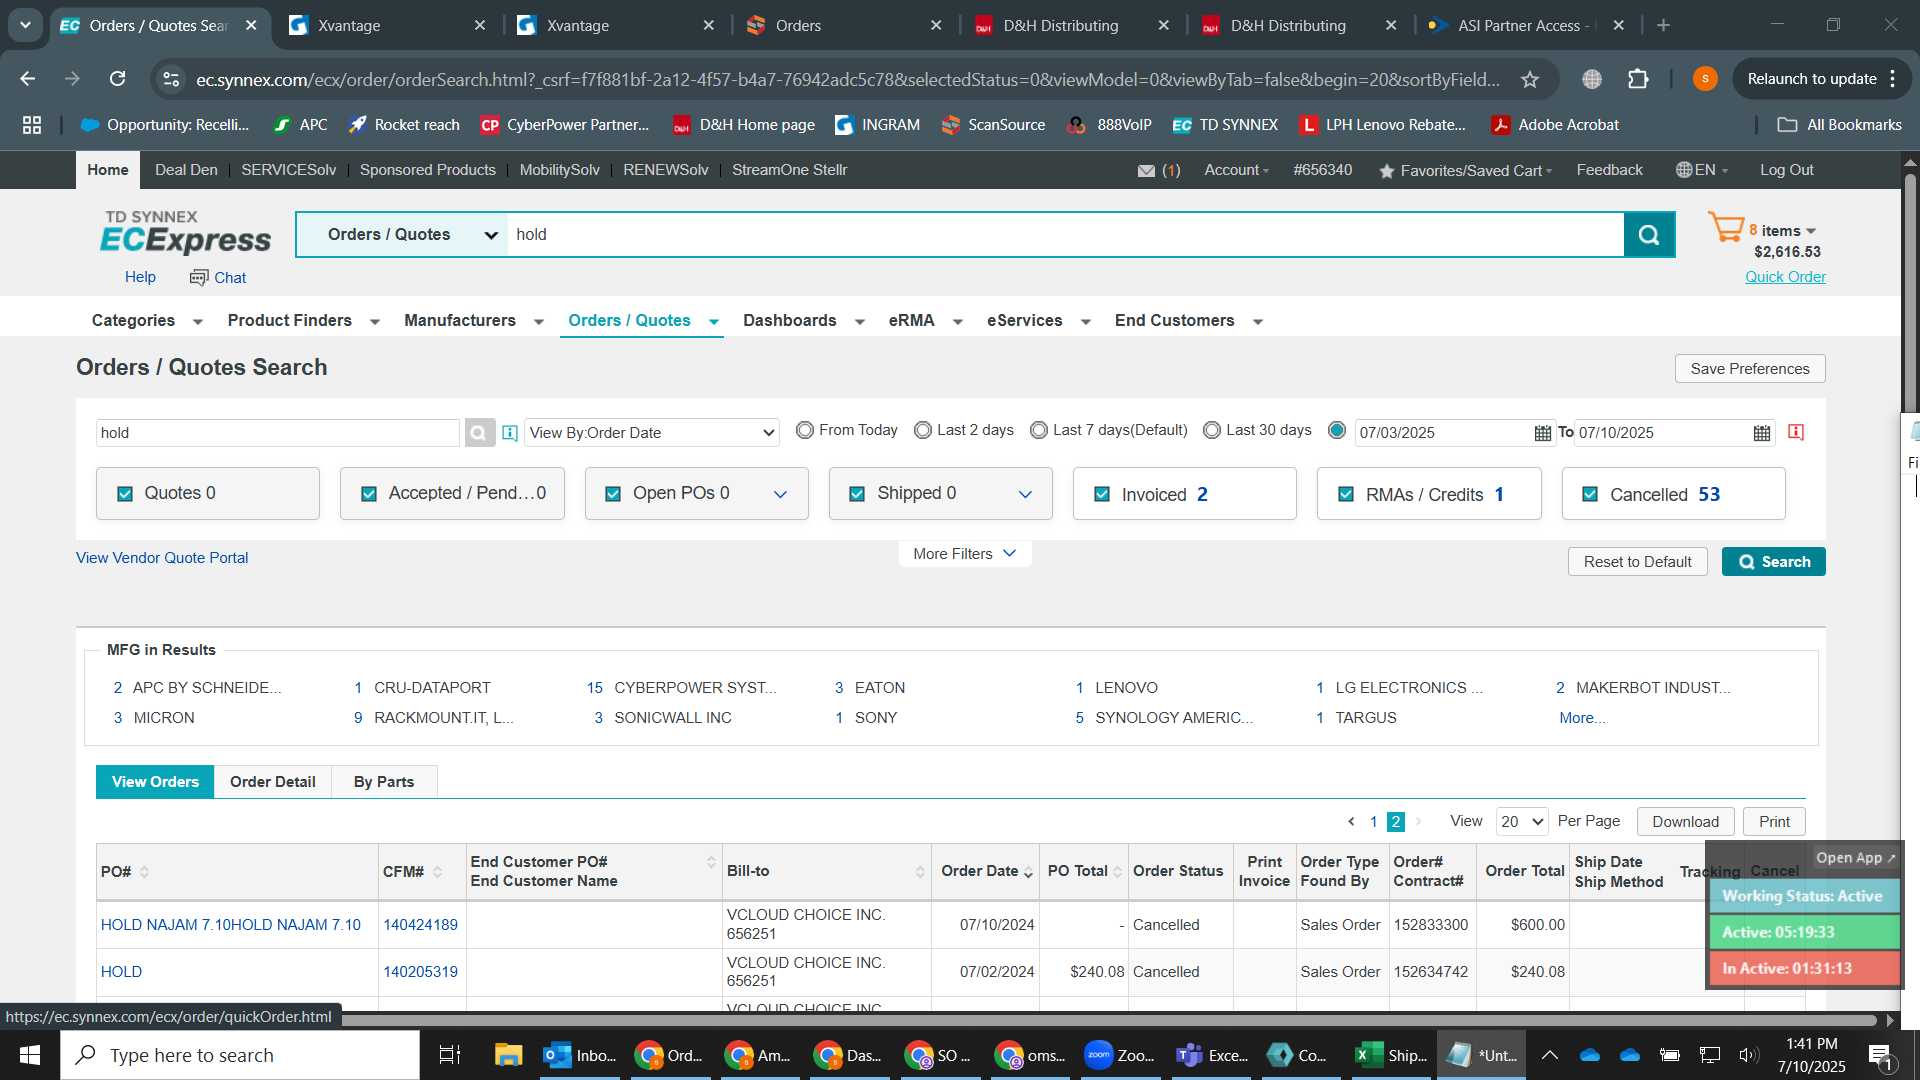The height and width of the screenshot is (1080, 1920).
Task: Select the Last 30 days radio option
Action: (1212, 430)
